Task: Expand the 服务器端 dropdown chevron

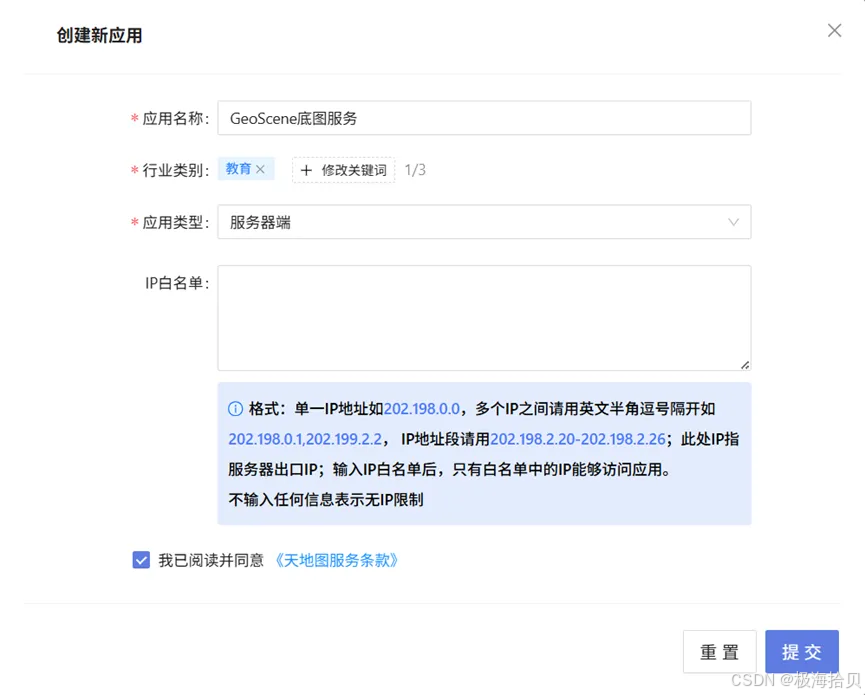Action: [733, 222]
